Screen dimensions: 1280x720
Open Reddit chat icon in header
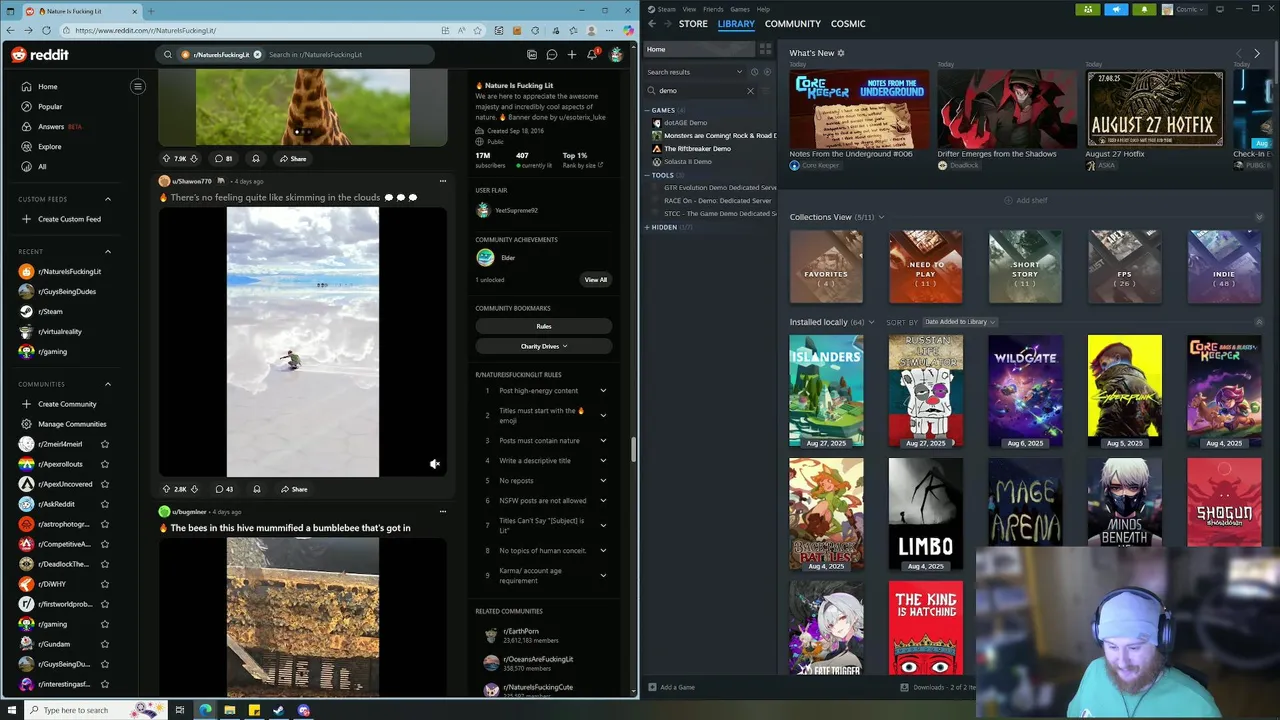552,55
